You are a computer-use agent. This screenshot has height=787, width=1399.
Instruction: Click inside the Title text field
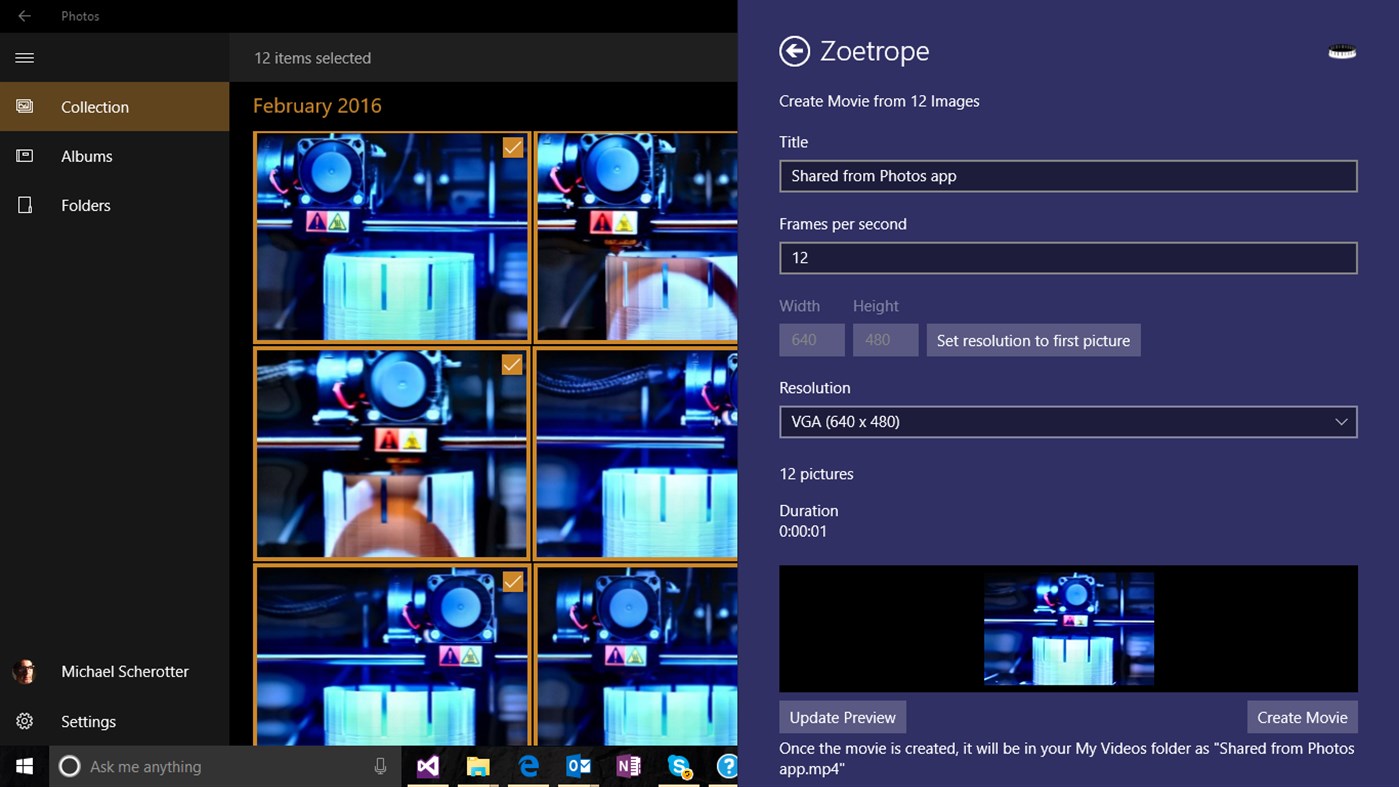(x=1068, y=176)
